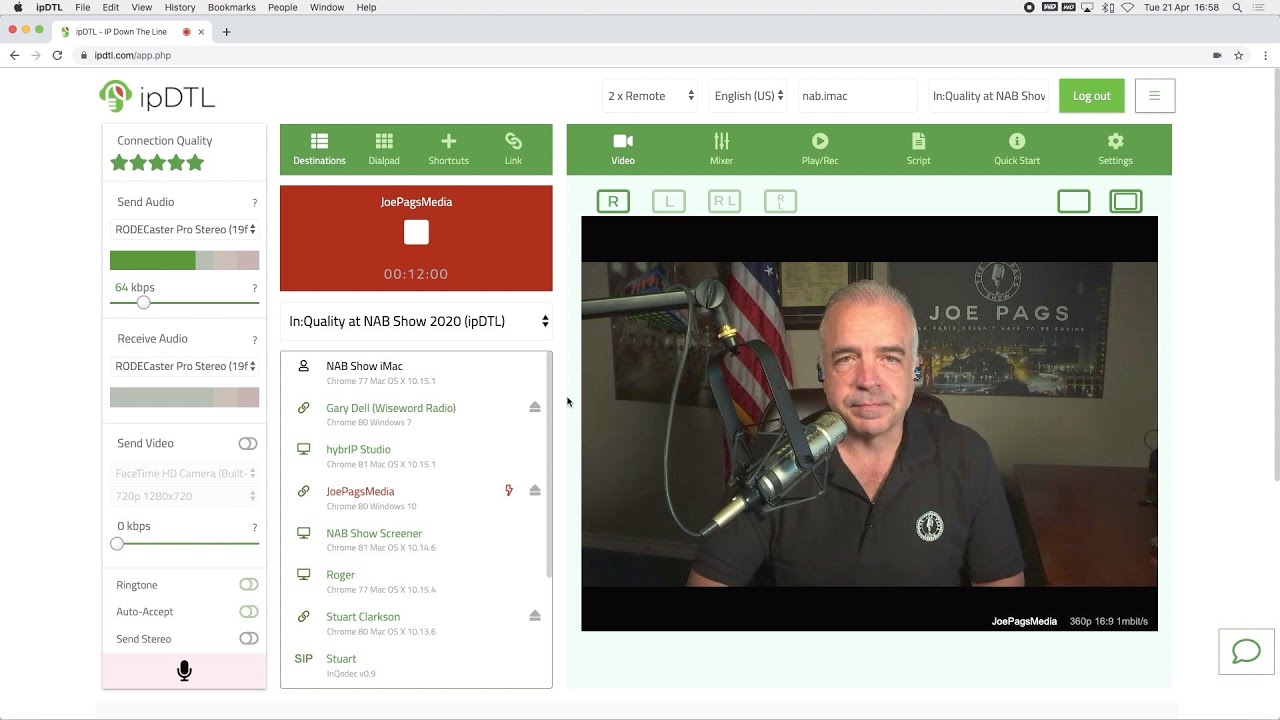The height and width of the screenshot is (720, 1280).
Task: Click the destinations list scrollbar
Action: [549, 465]
